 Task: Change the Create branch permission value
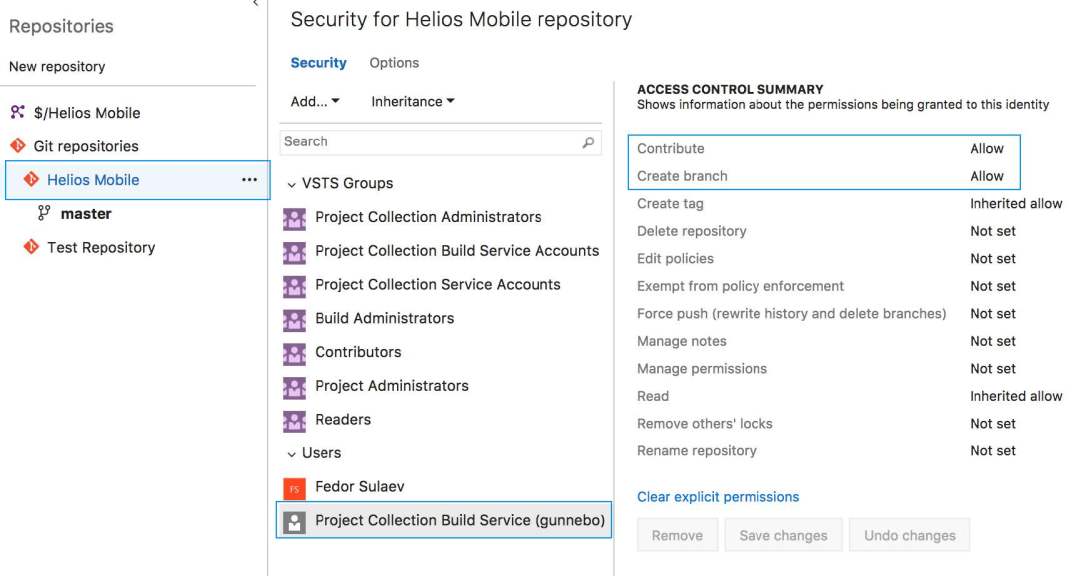tap(986, 176)
